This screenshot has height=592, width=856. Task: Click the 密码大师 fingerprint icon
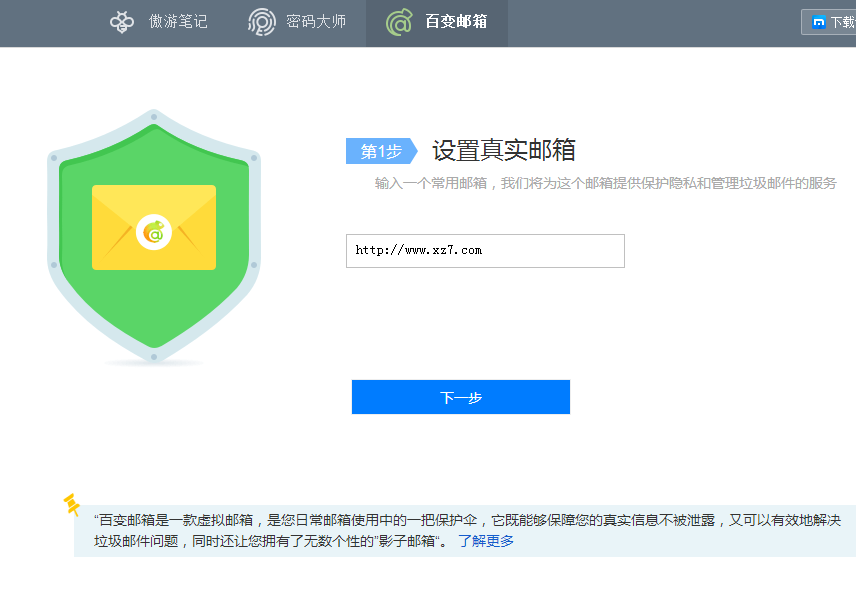pos(261,22)
